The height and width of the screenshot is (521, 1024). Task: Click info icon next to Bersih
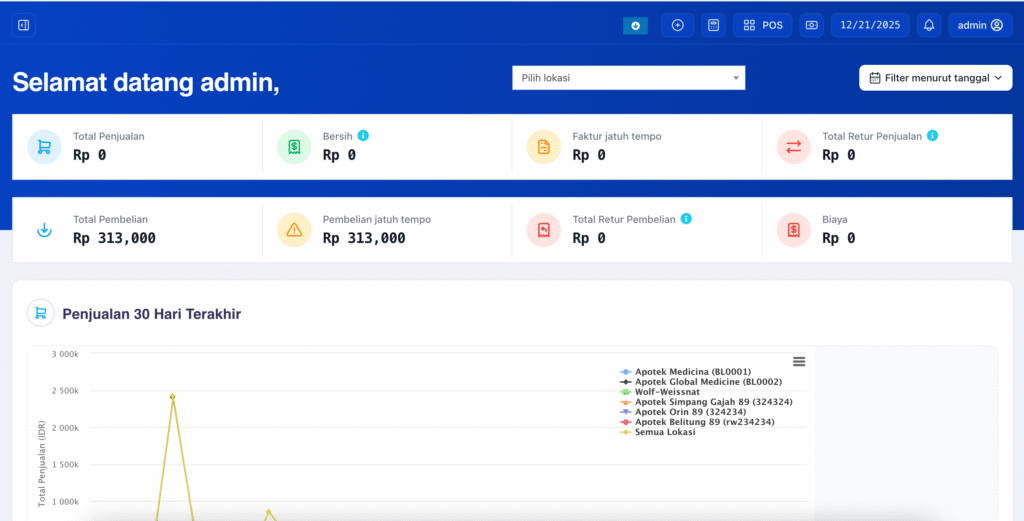363,135
